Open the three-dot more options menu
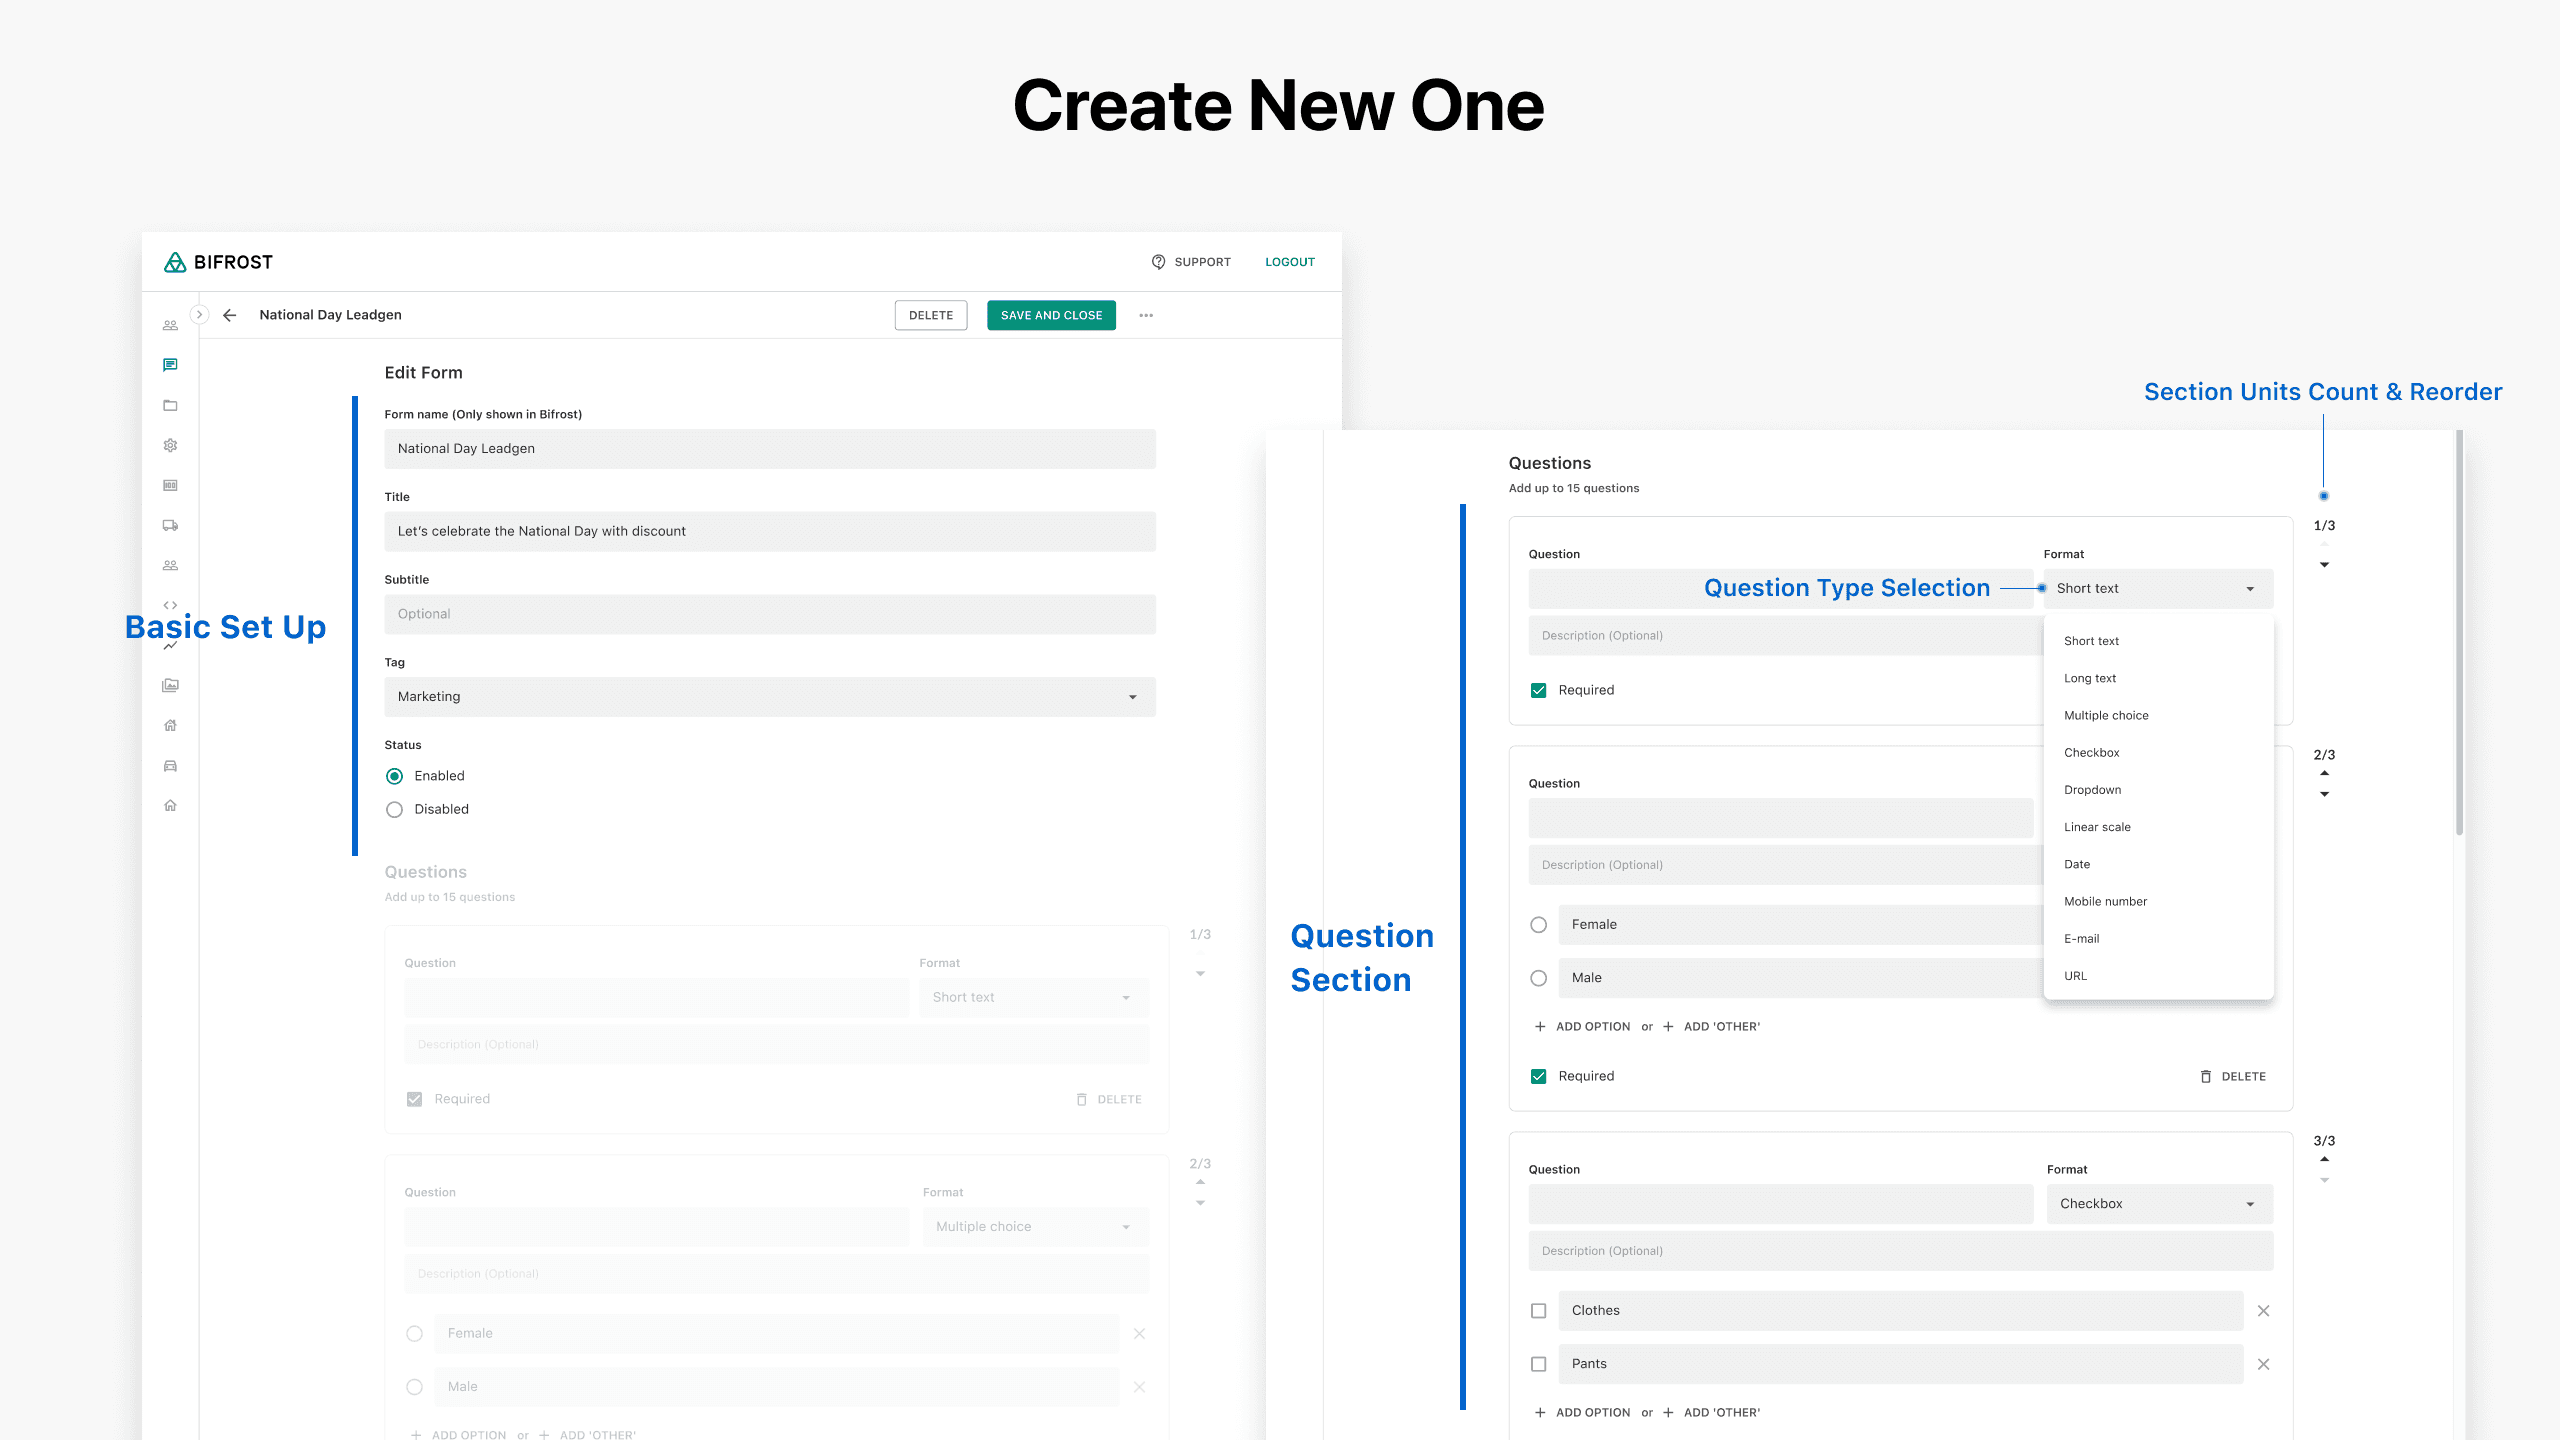 coord(1146,315)
